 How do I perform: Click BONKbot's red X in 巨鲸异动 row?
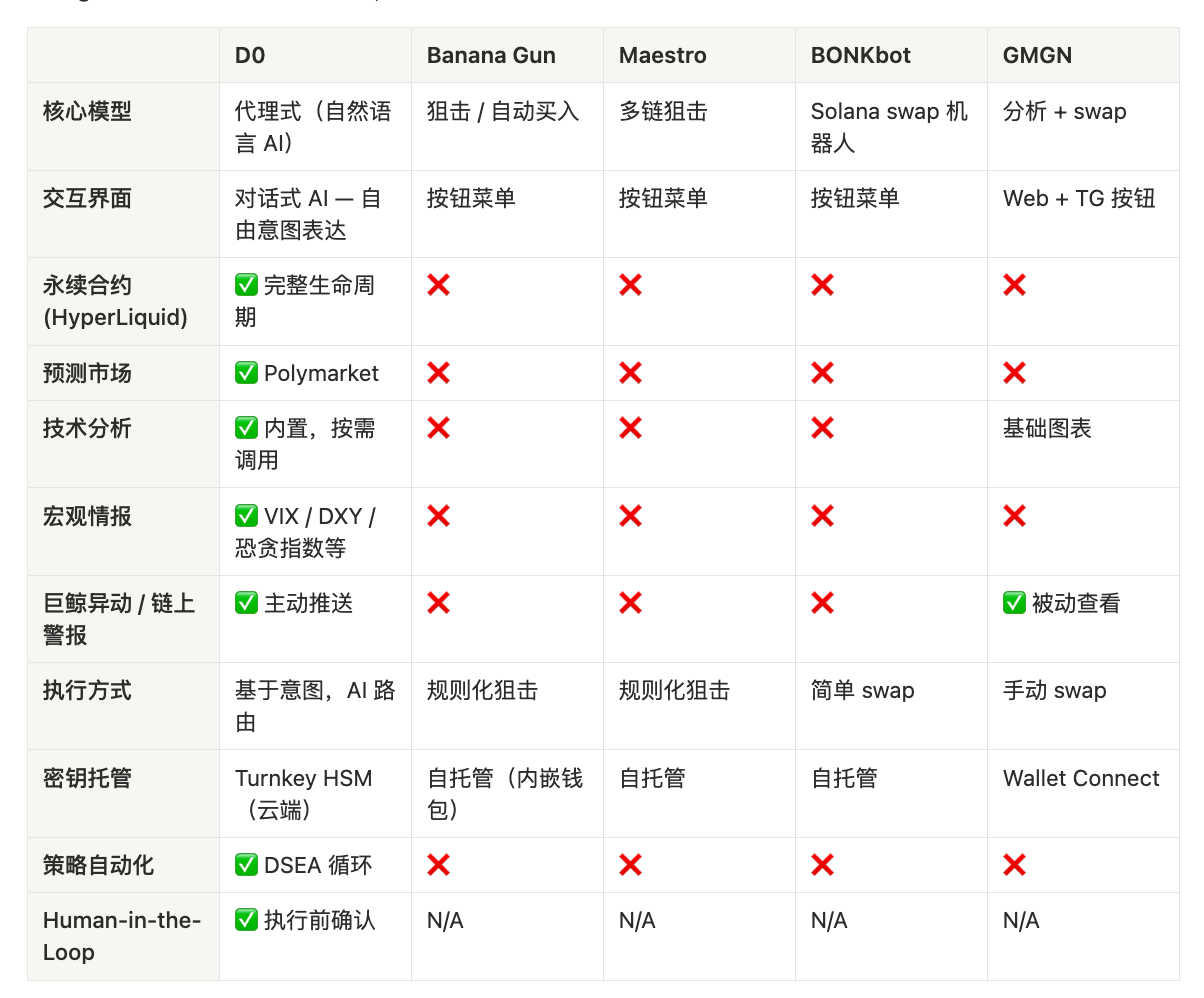(x=822, y=603)
